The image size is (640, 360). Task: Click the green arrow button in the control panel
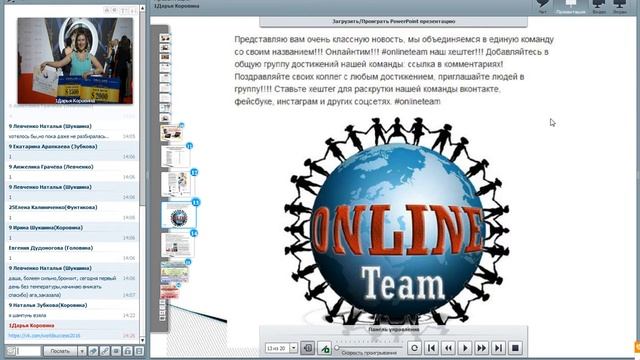point(325,348)
